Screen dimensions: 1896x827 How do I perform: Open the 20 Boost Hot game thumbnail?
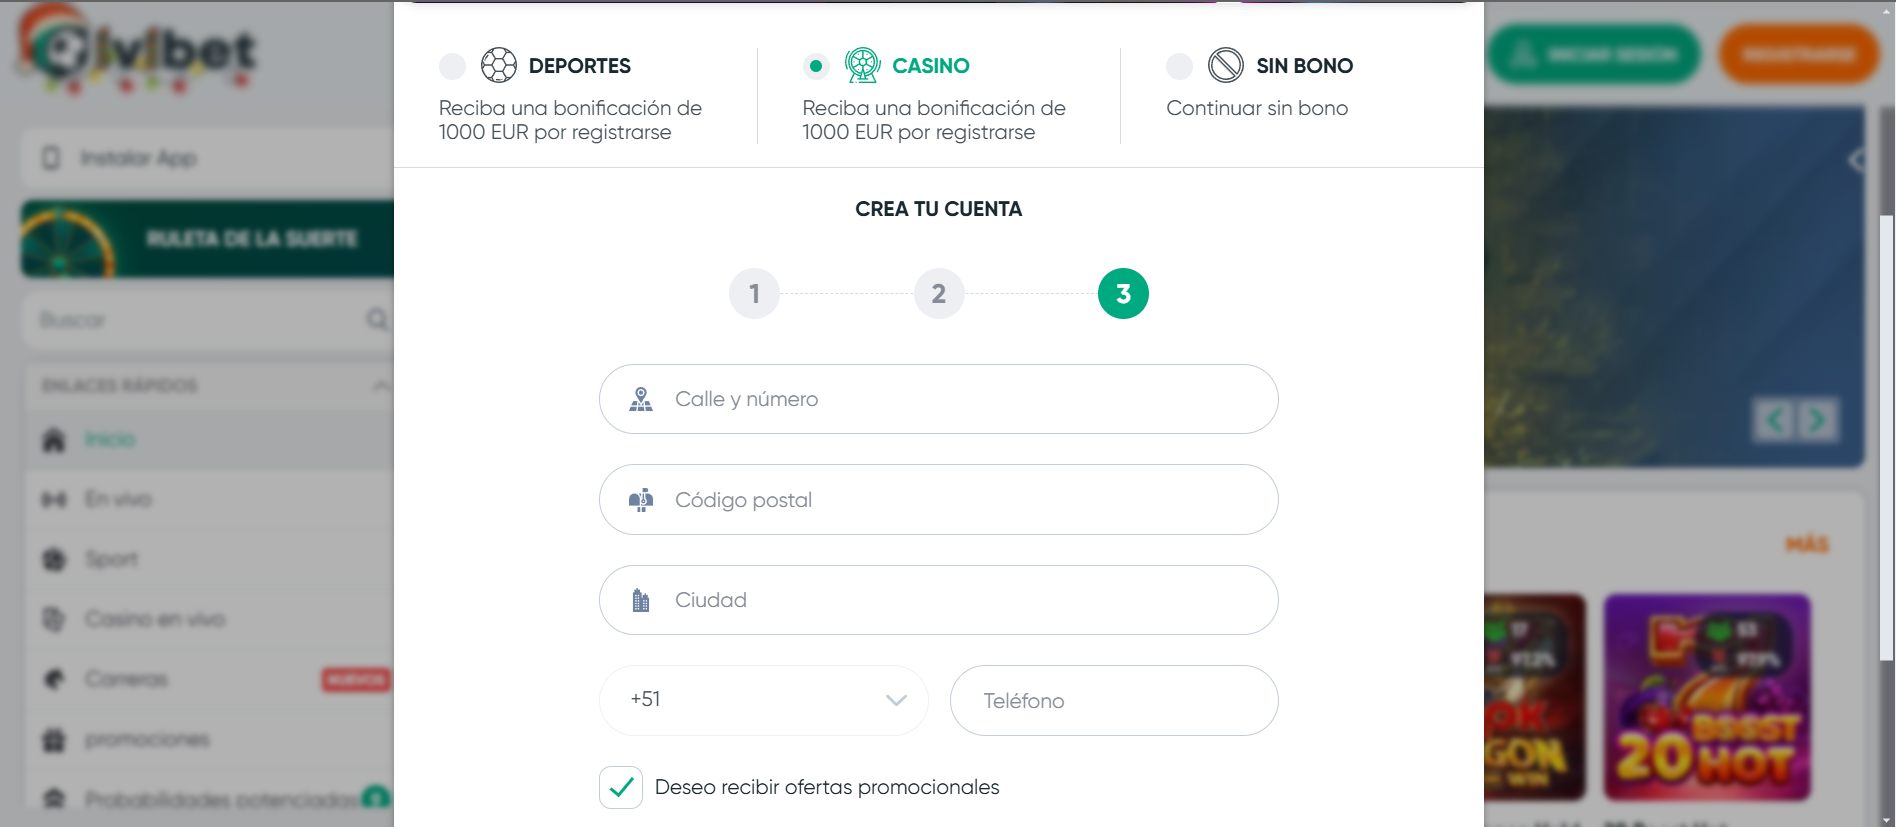(x=1706, y=697)
